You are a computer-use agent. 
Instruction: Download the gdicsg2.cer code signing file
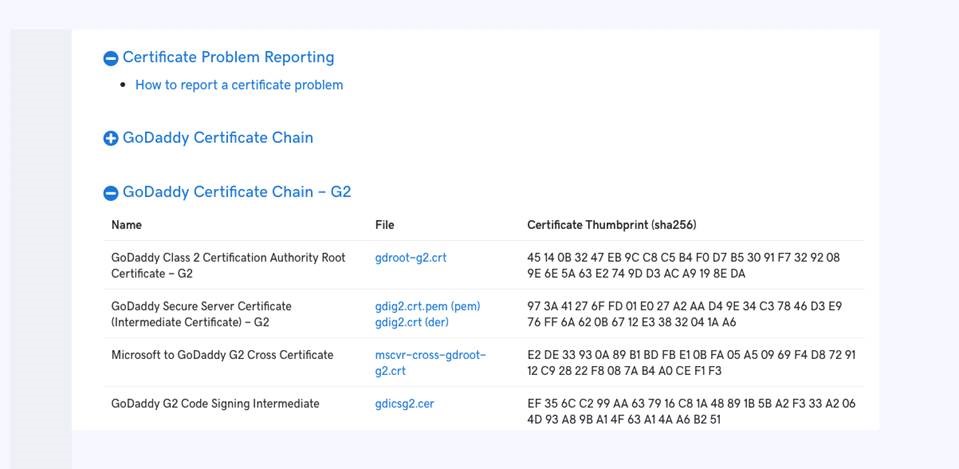pos(404,404)
